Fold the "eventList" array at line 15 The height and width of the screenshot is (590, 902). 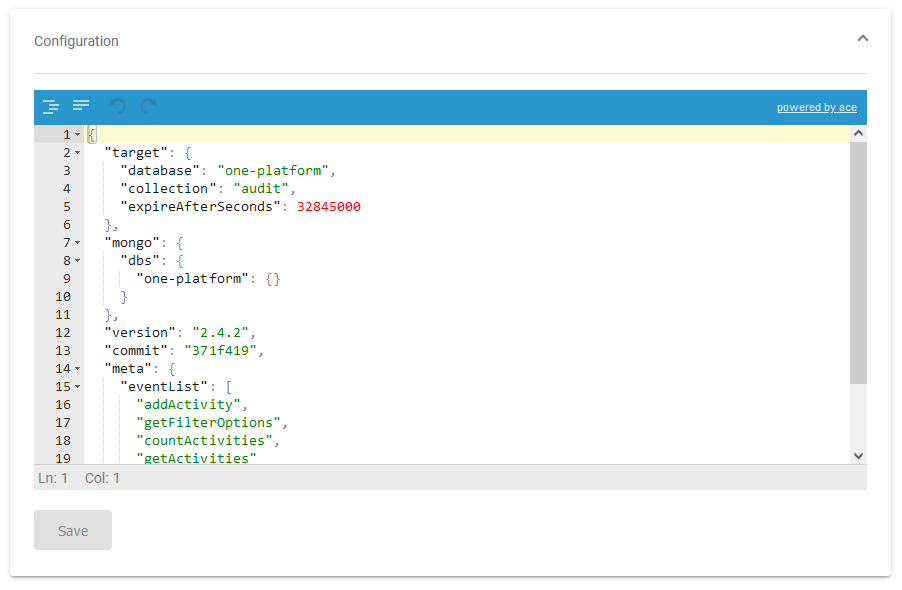tap(76, 386)
